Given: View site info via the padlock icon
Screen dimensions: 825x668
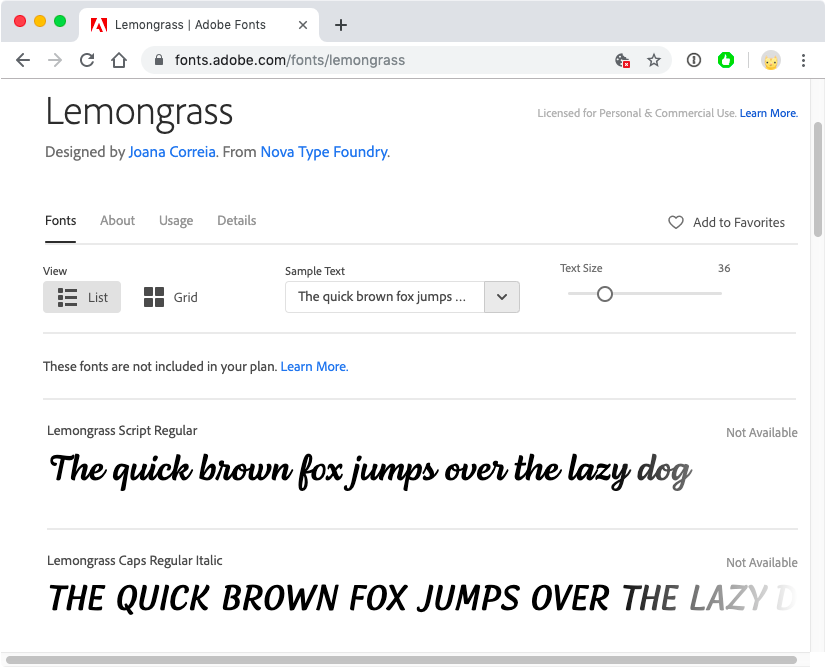Looking at the screenshot, I should 159,60.
